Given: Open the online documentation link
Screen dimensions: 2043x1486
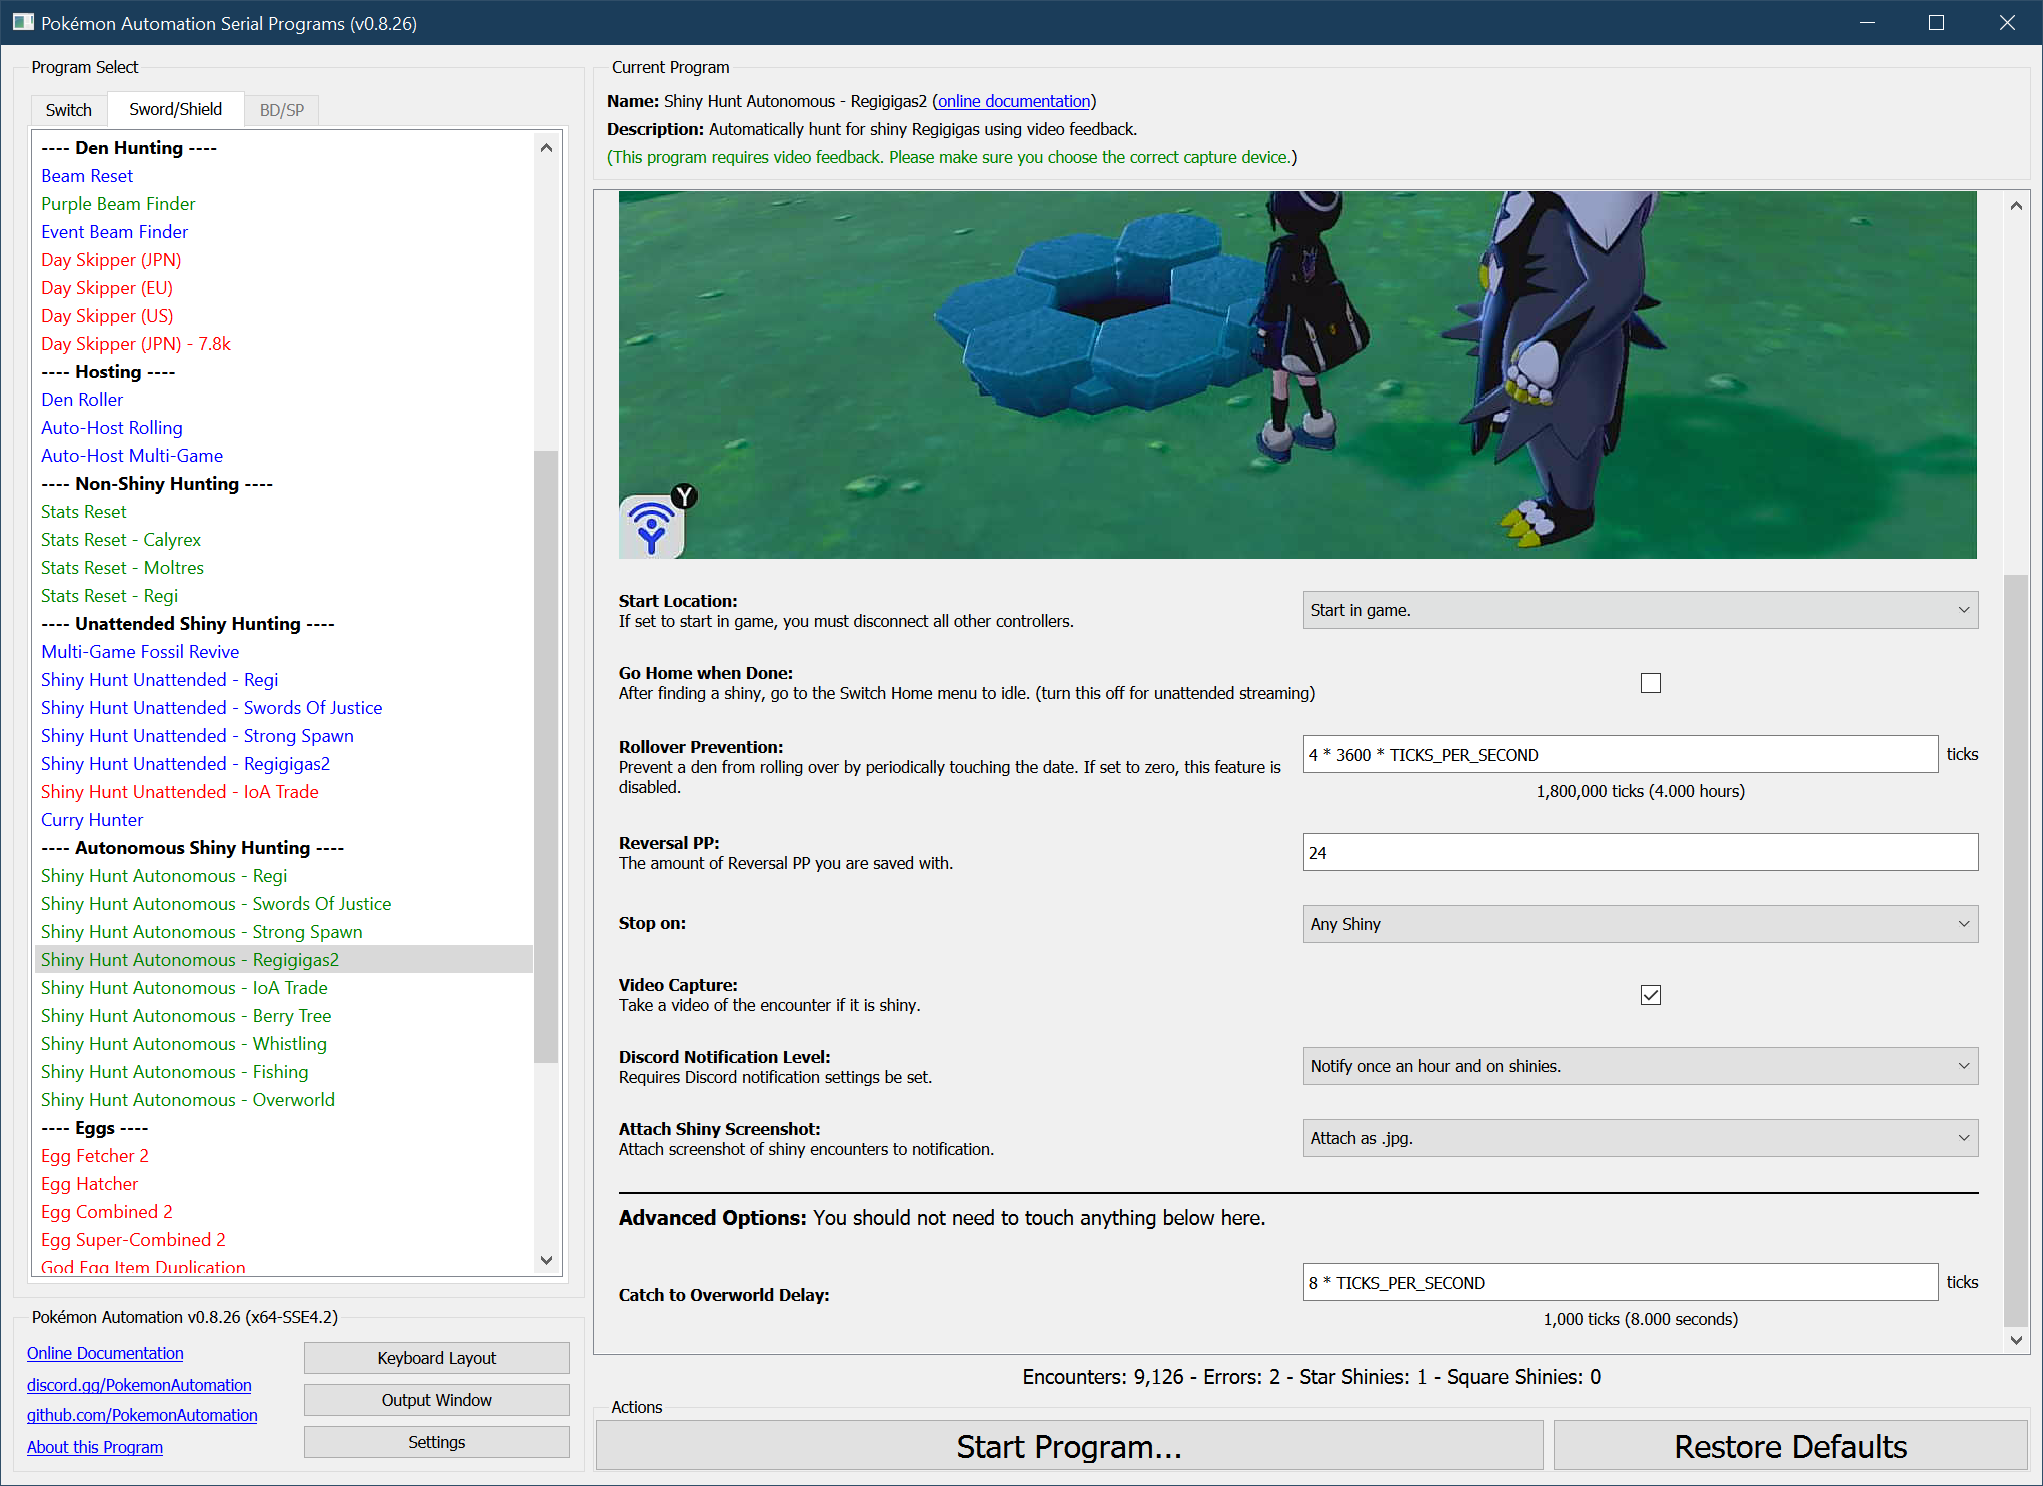Looking at the screenshot, I should [x=1013, y=101].
